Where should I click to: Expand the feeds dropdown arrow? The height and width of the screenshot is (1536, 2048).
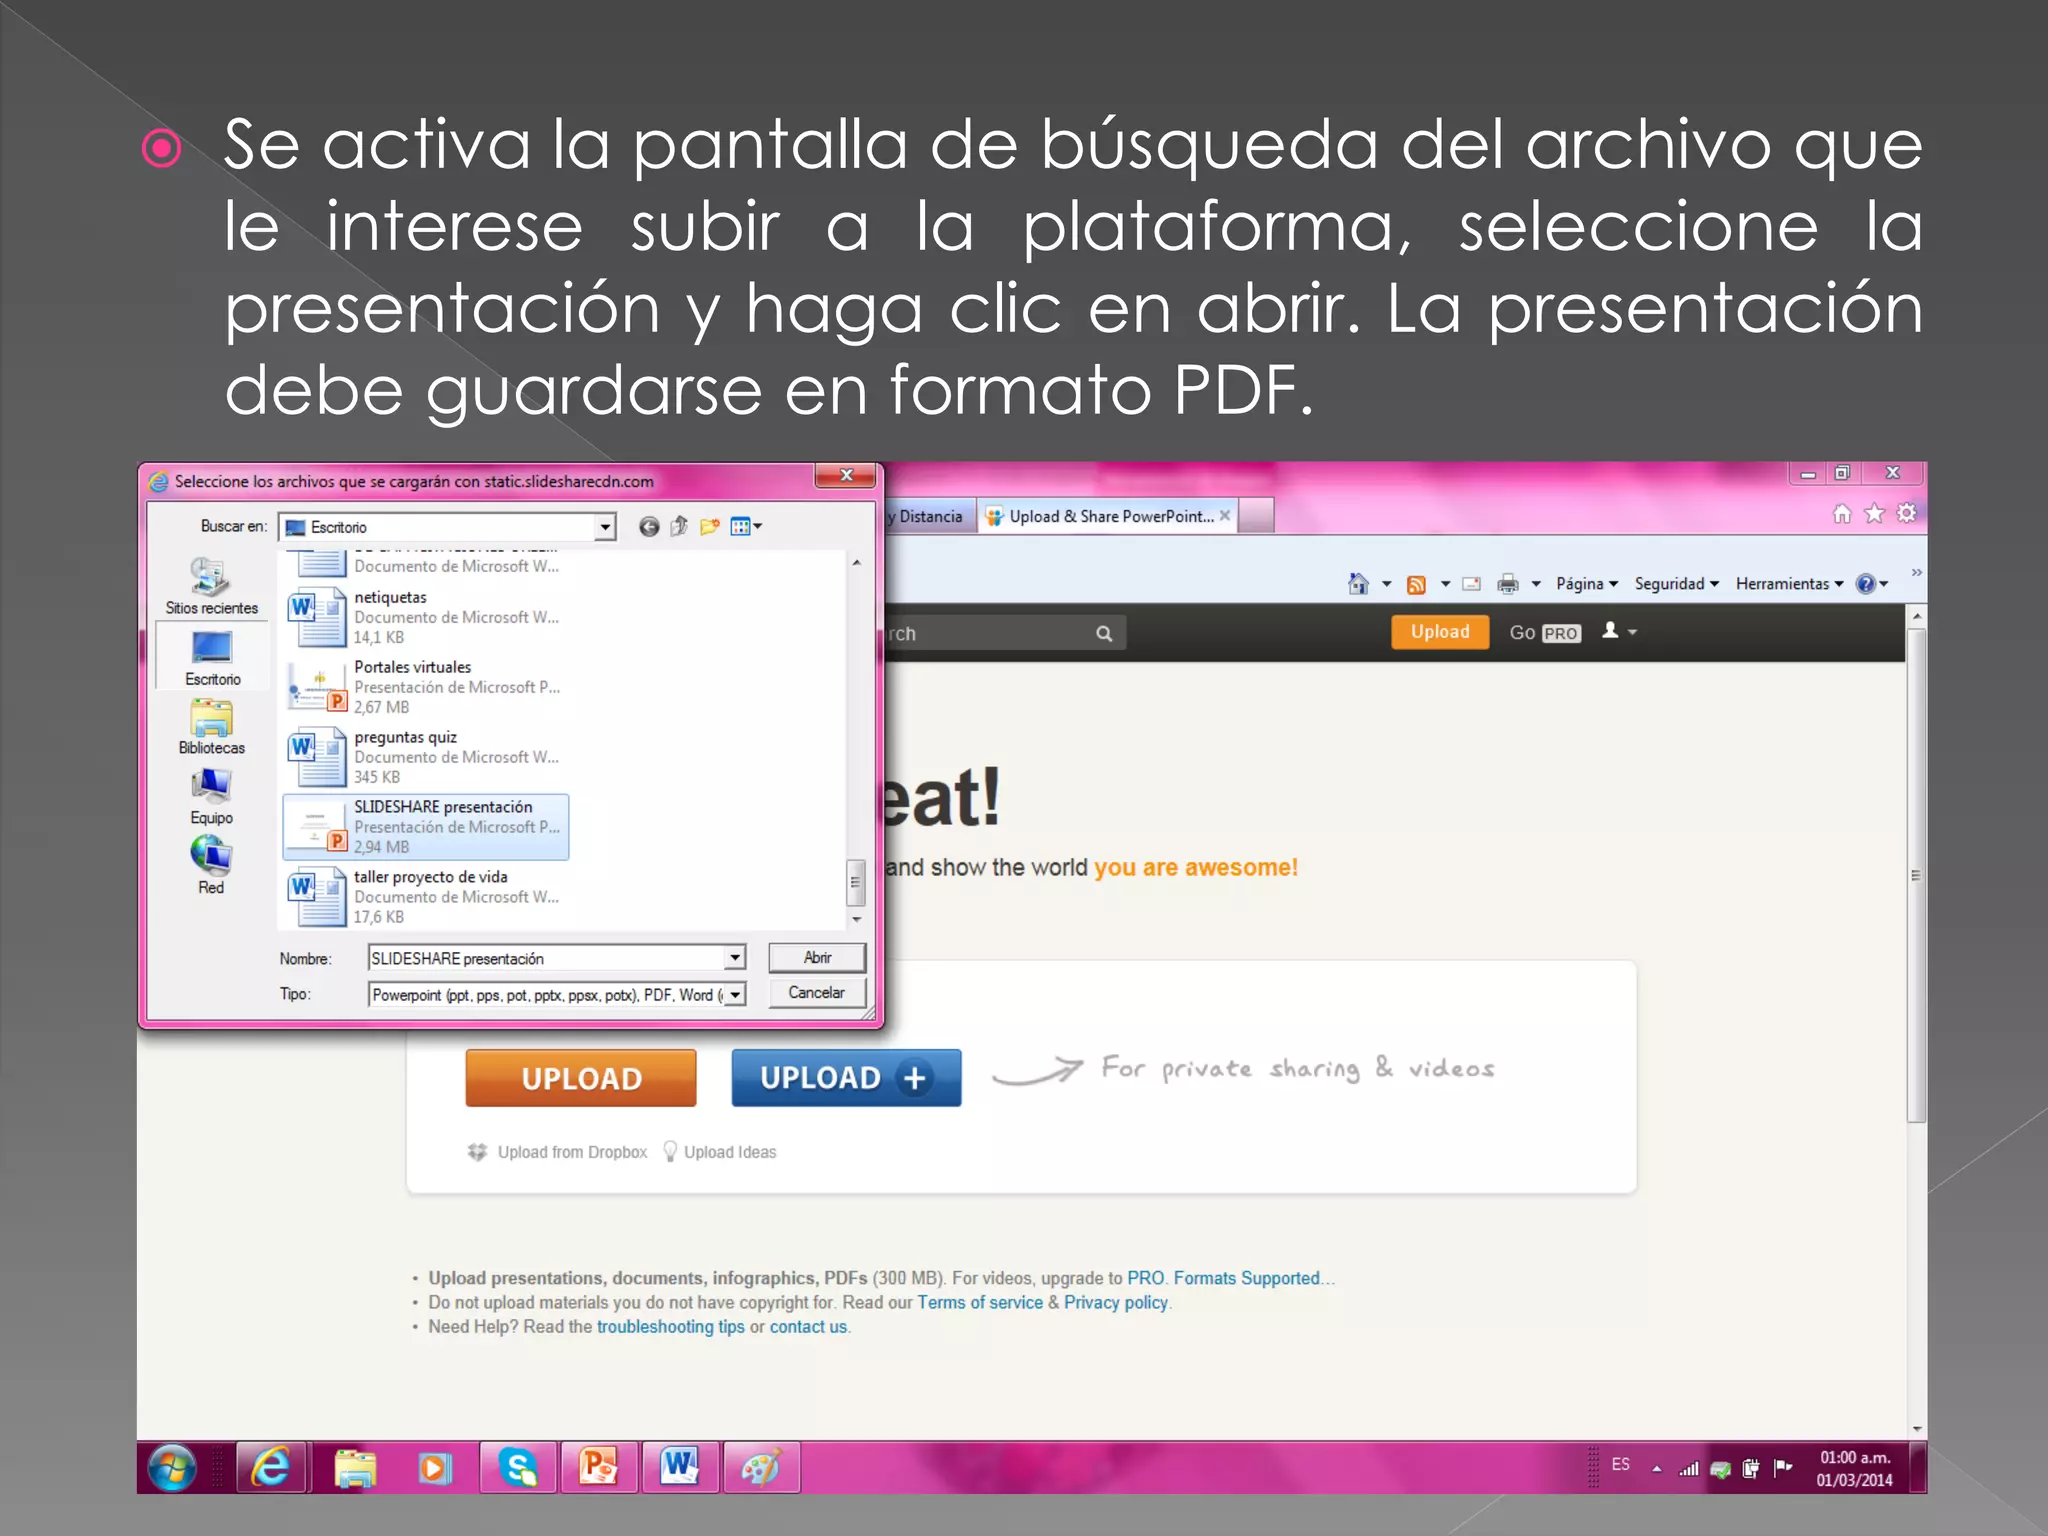[1445, 584]
